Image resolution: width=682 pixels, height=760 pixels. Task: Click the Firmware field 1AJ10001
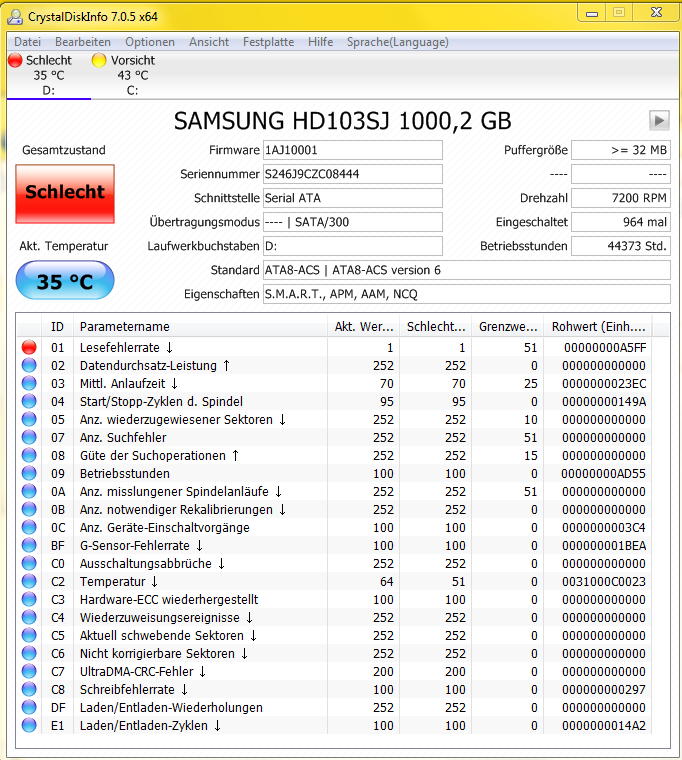[352, 150]
